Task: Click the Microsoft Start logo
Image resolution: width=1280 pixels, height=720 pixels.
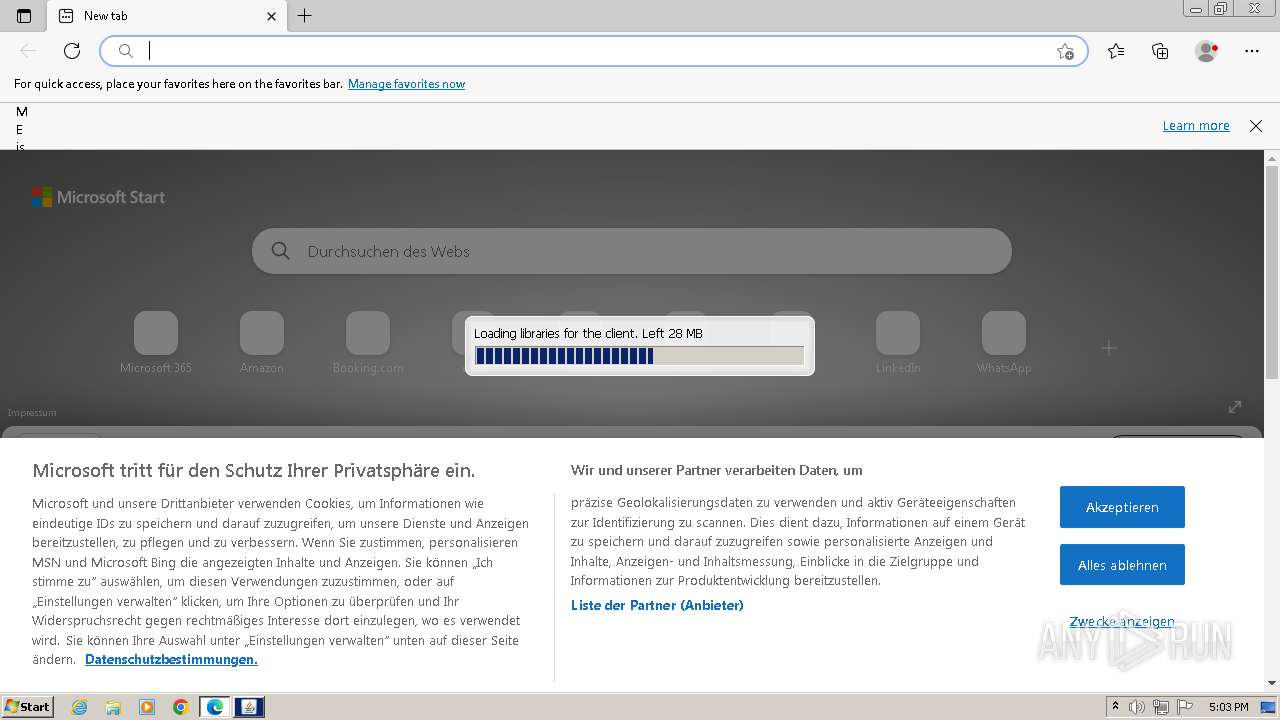Action: click(98, 197)
